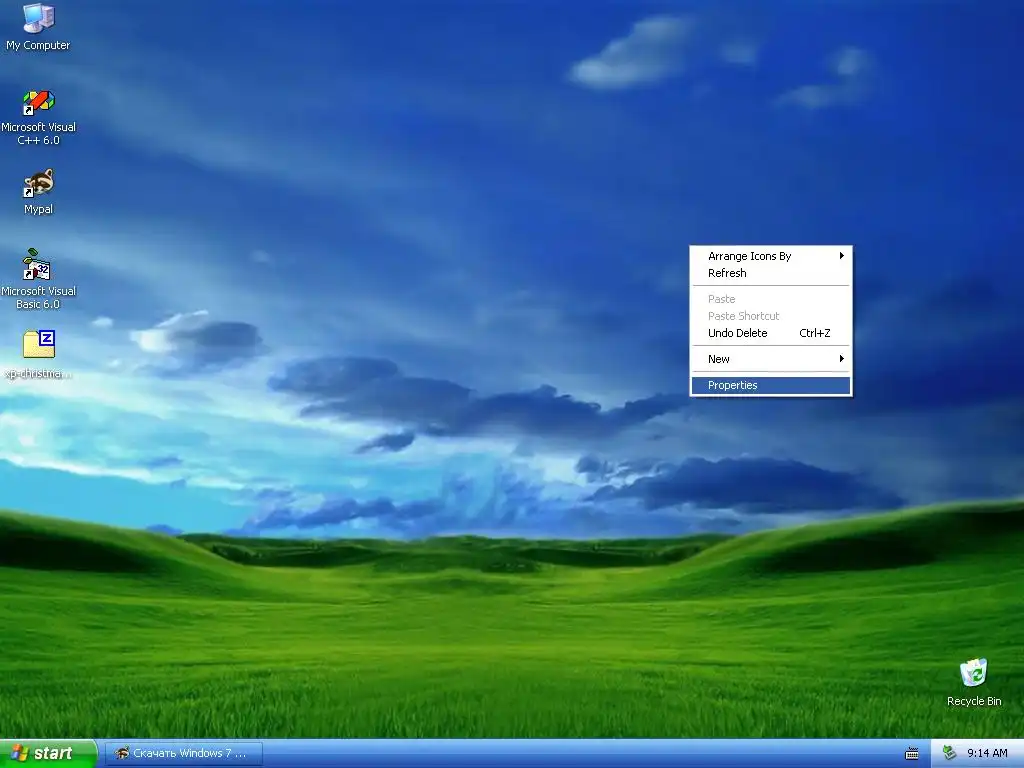The width and height of the screenshot is (1024, 768).
Task: Choose Undo Delete in the context menu
Action: coord(771,333)
